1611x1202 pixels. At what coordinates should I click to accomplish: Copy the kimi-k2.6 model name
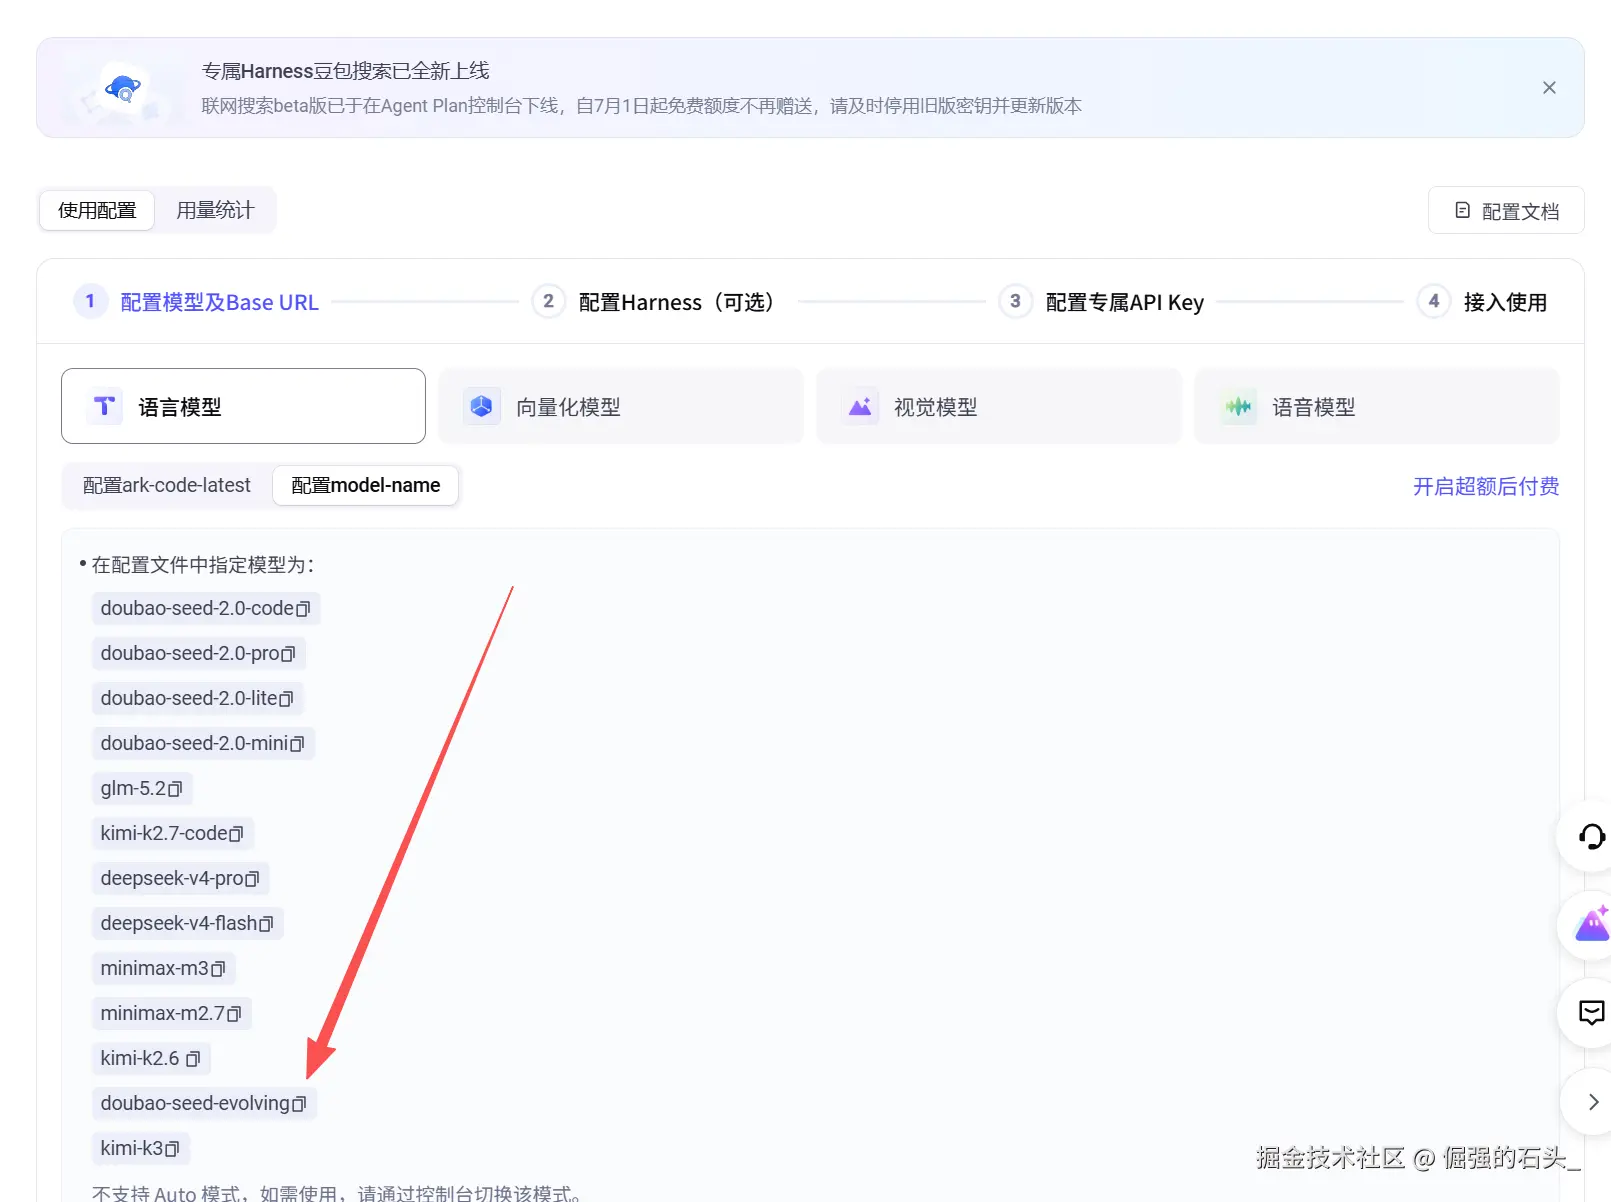pos(193,1059)
